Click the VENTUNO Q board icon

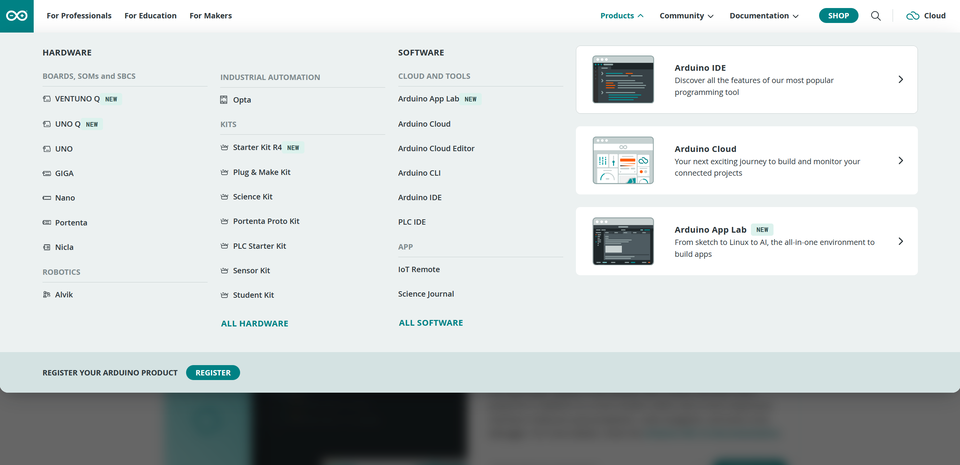[x=47, y=99]
